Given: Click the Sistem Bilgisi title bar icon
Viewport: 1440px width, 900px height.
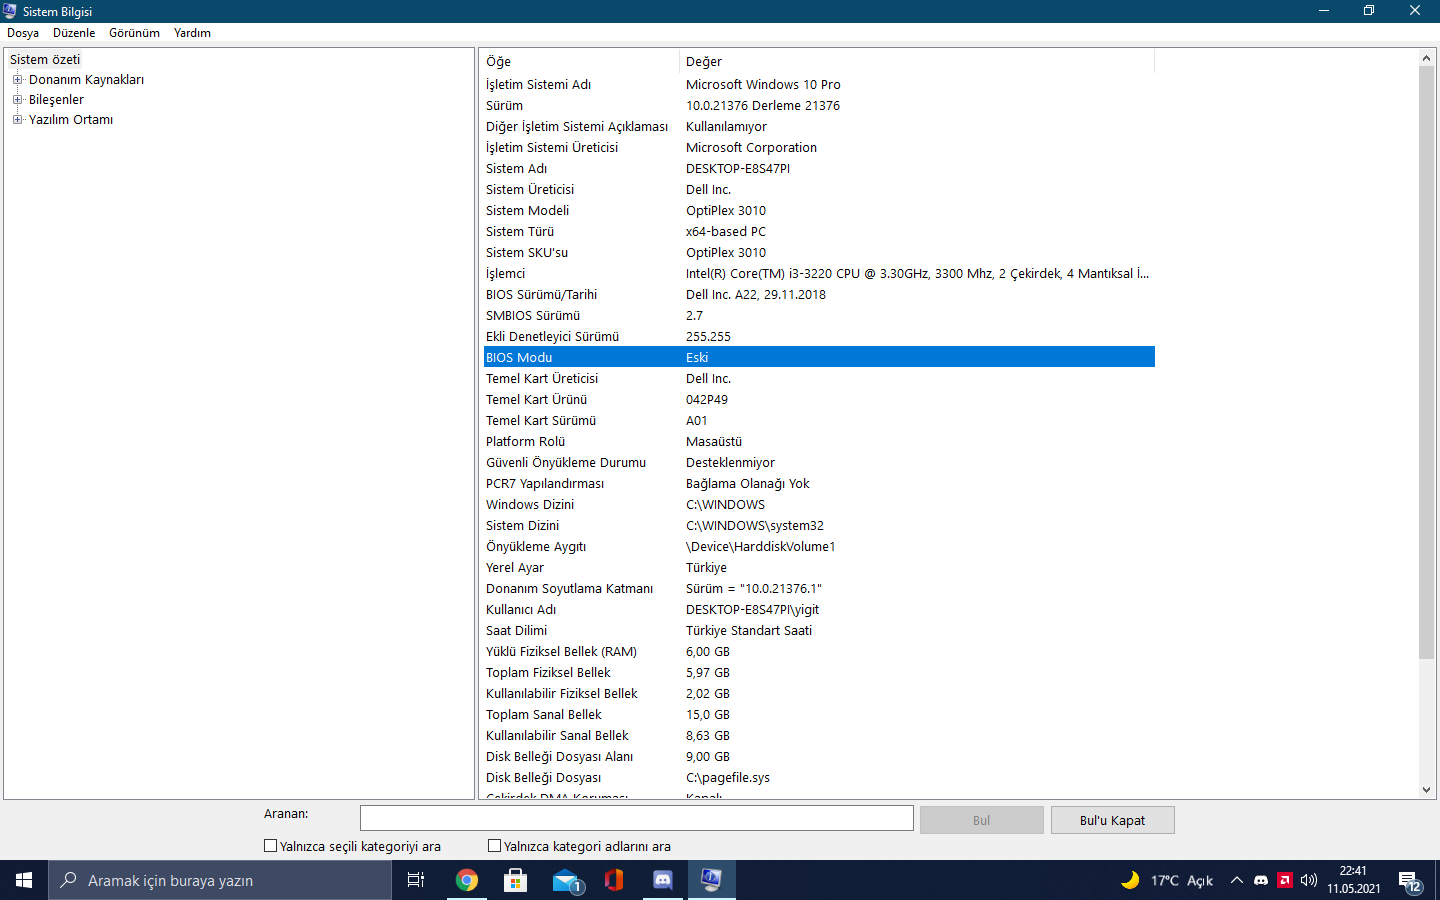Looking at the screenshot, I should (10, 11).
